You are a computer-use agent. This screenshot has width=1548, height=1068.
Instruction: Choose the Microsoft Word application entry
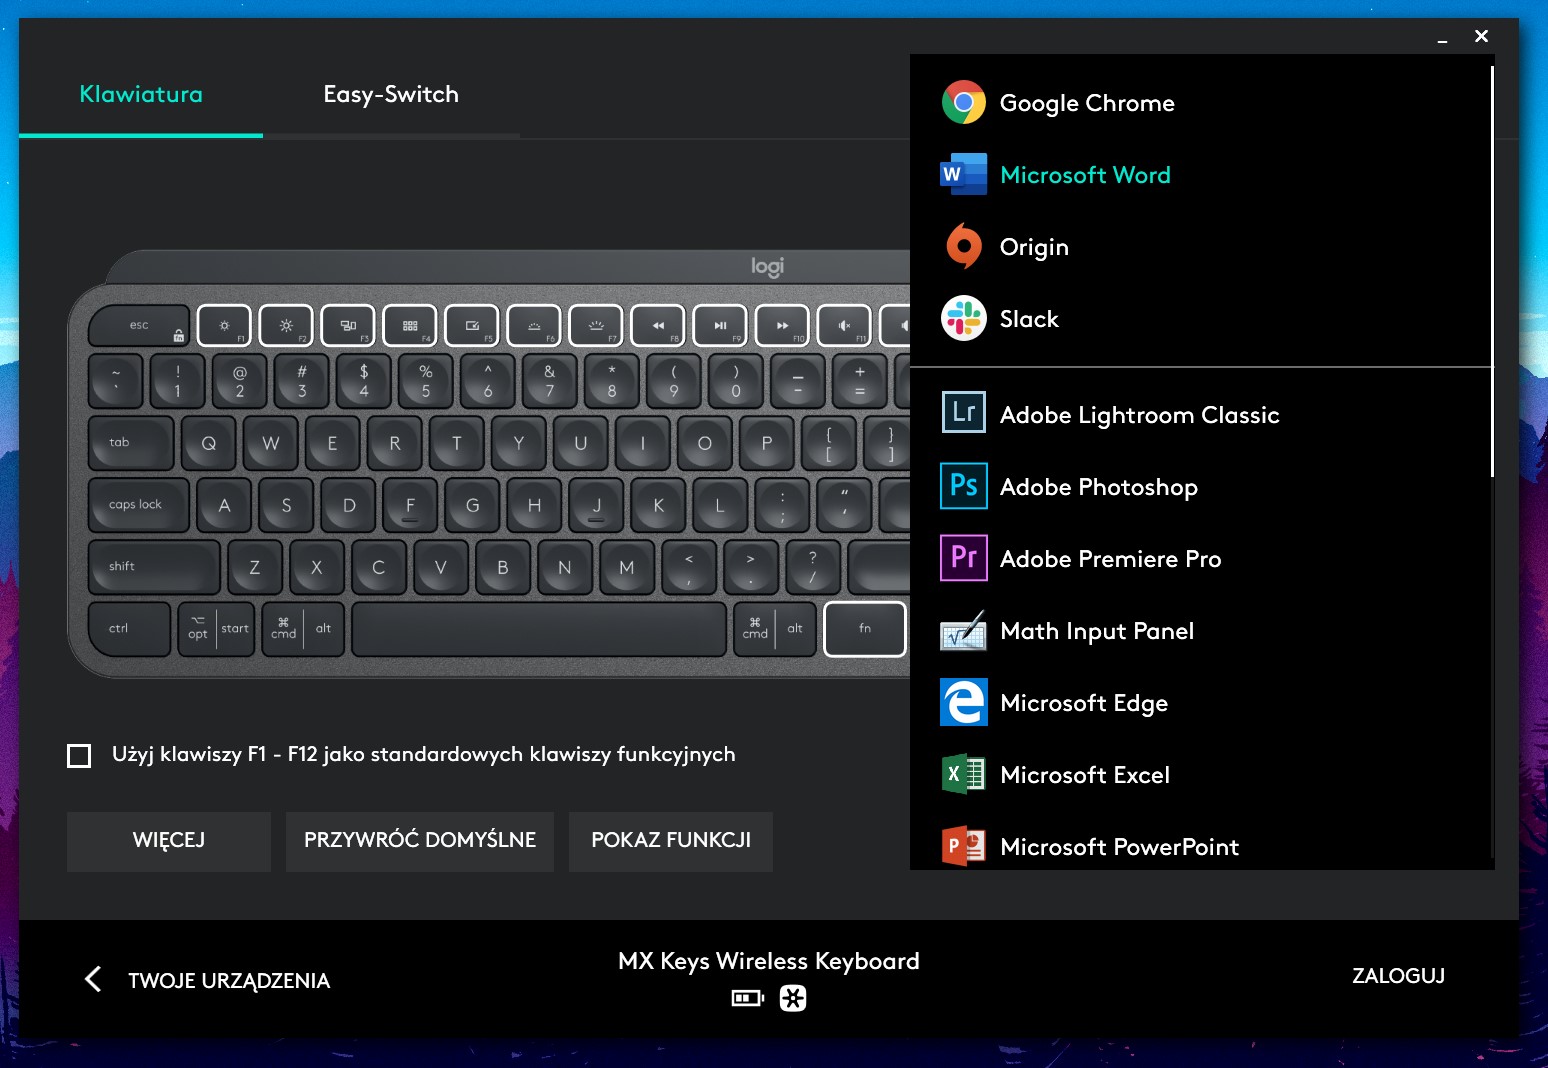(1200, 175)
